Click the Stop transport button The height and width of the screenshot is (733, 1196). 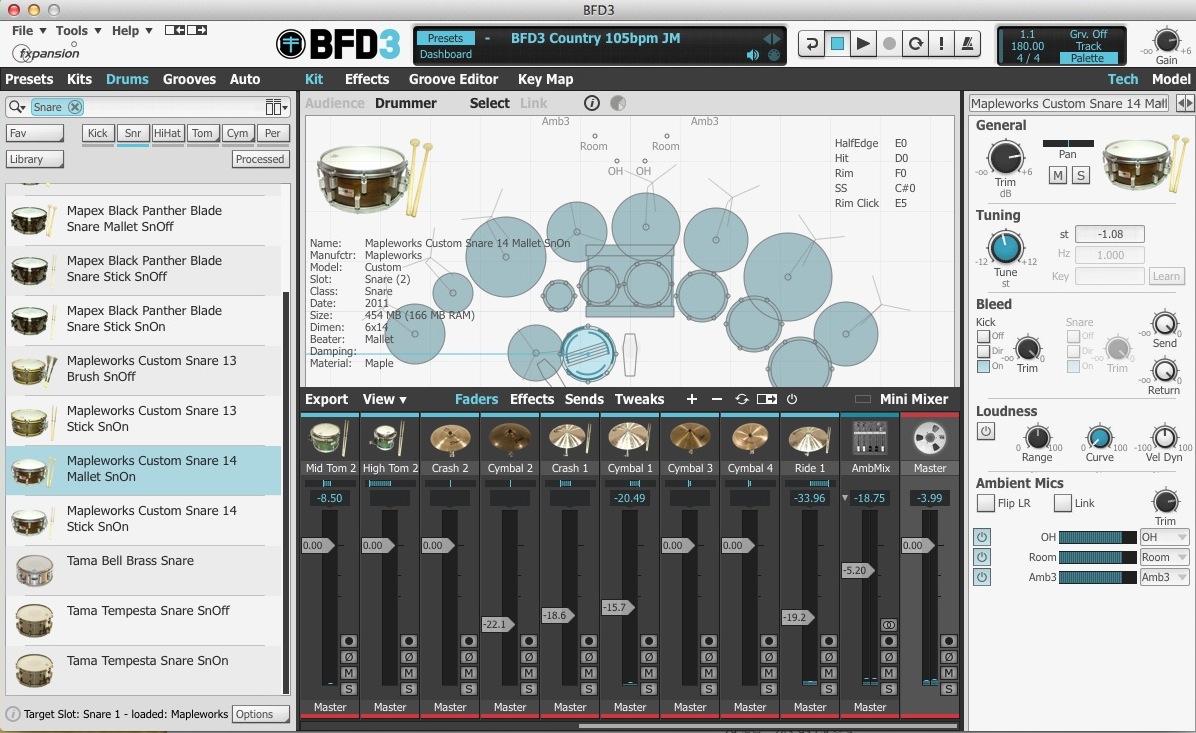pos(837,43)
